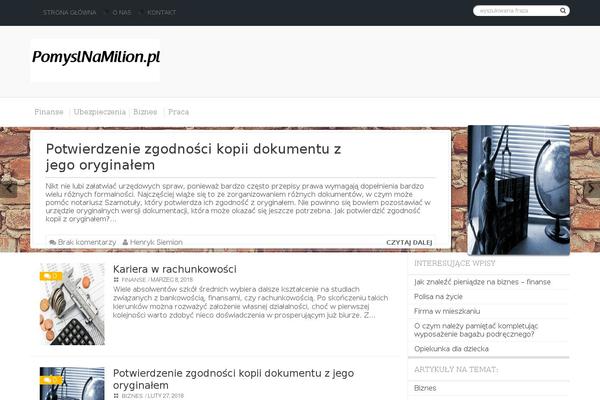Screen dimensions: 600x400
Task: Click the Marzec 8, 2018 date text
Action: pos(171,280)
